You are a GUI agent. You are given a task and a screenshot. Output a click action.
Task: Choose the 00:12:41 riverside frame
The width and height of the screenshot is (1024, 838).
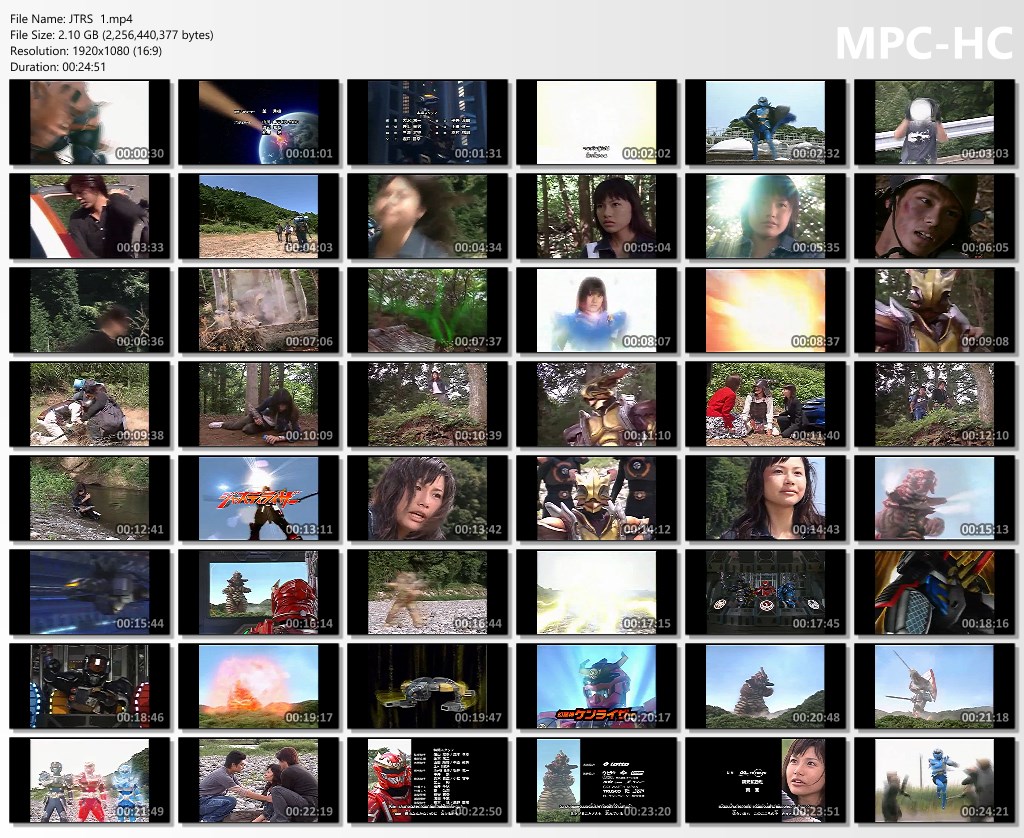tap(89, 498)
